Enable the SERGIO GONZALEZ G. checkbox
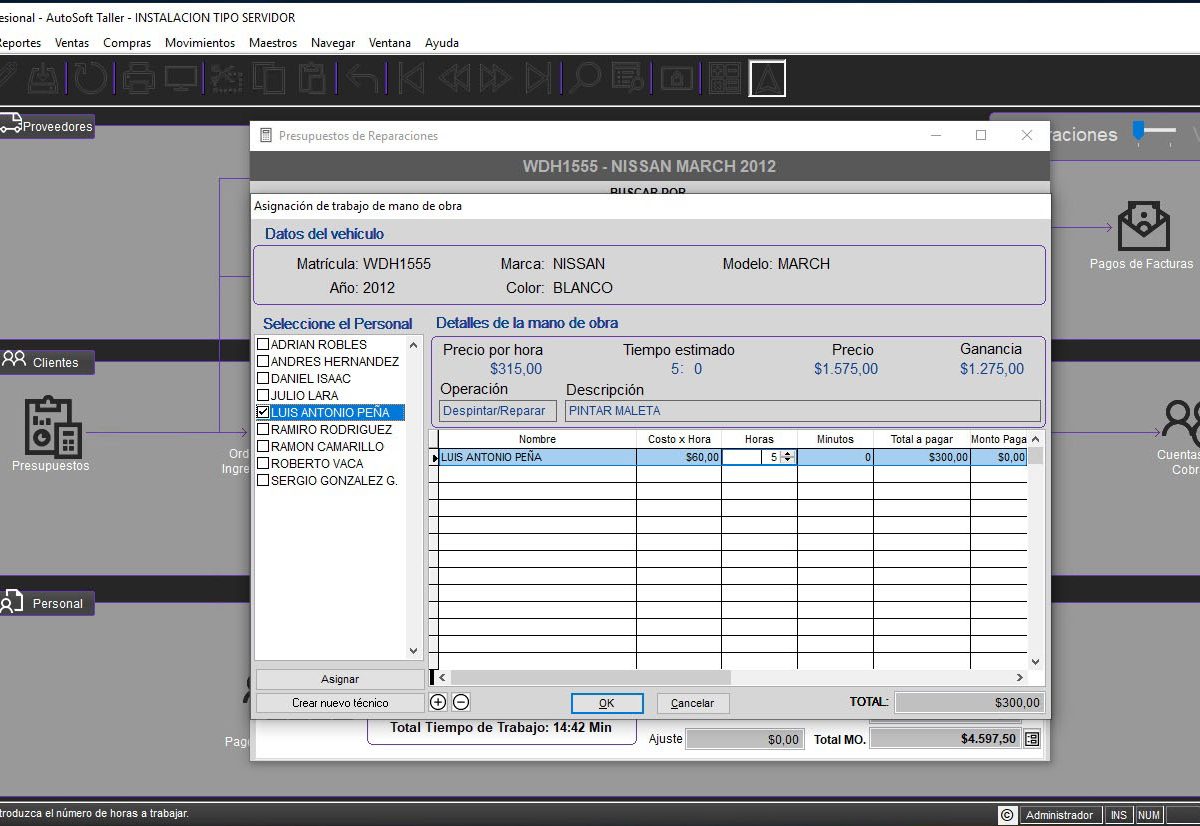The height and width of the screenshot is (826, 1200). 263,481
